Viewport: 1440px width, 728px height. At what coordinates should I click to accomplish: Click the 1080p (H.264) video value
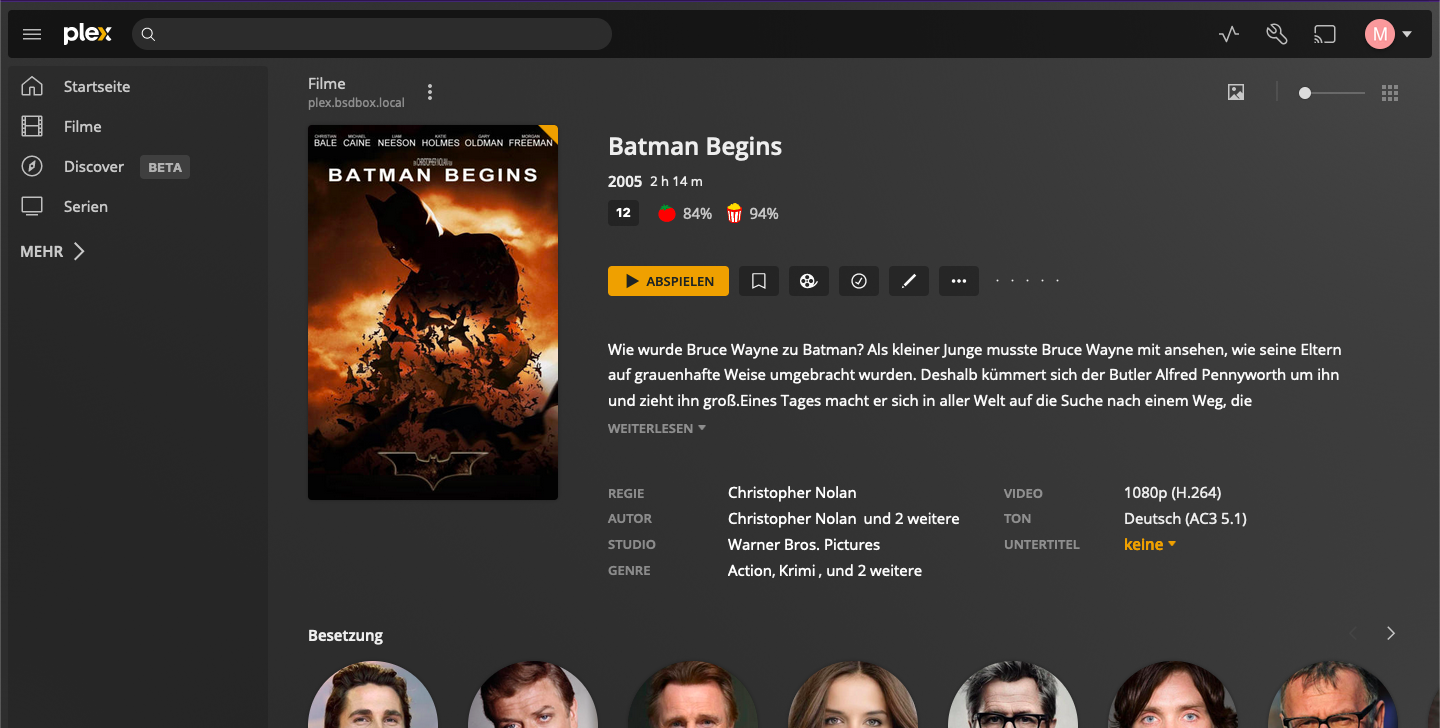(x=1172, y=492)
